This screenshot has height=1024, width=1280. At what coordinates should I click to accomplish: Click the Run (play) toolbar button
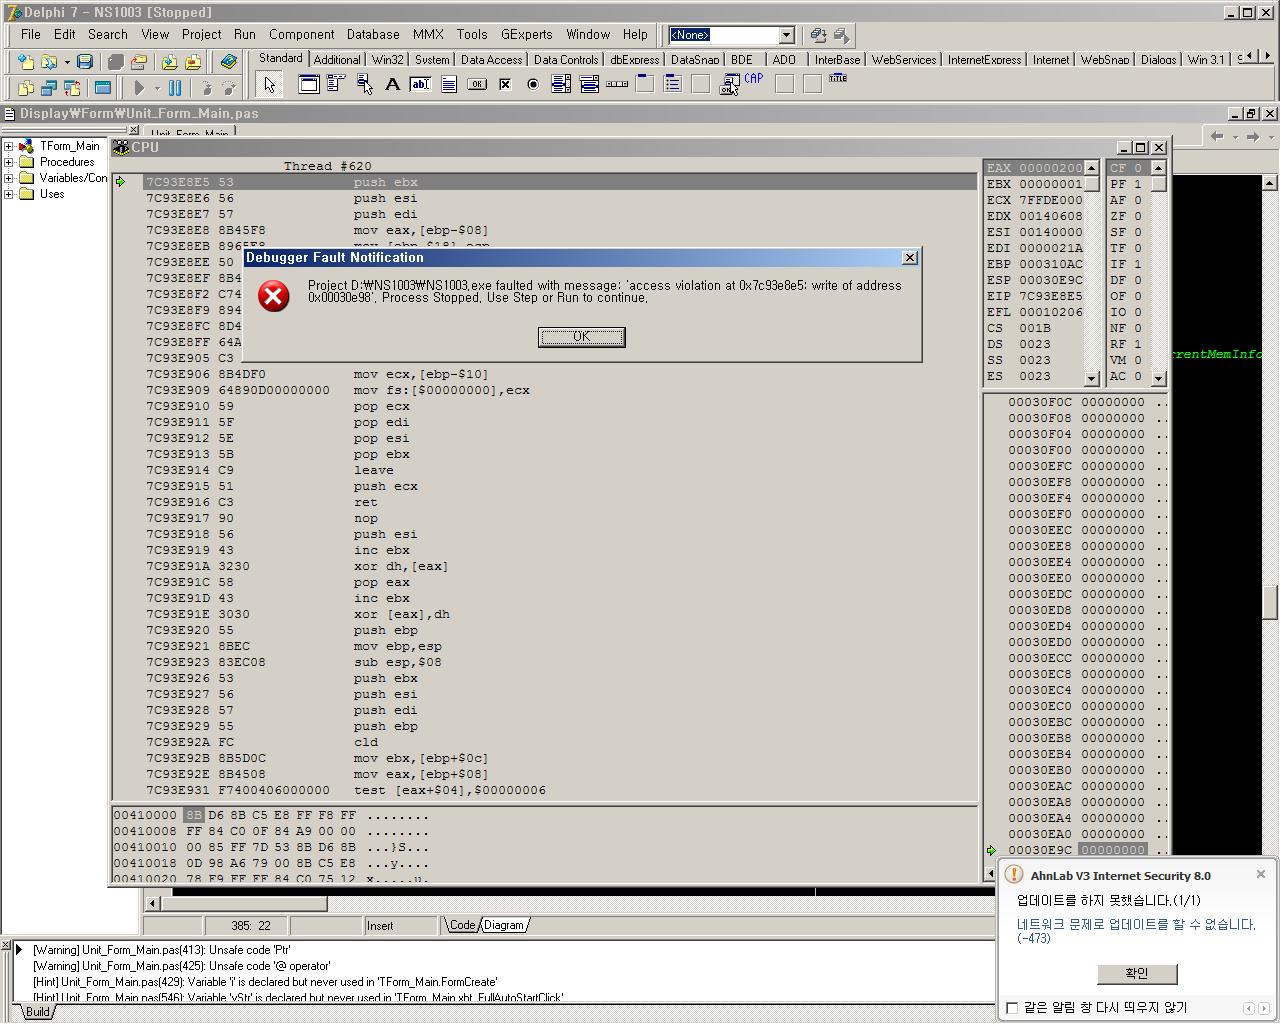(x=140, y=88)
